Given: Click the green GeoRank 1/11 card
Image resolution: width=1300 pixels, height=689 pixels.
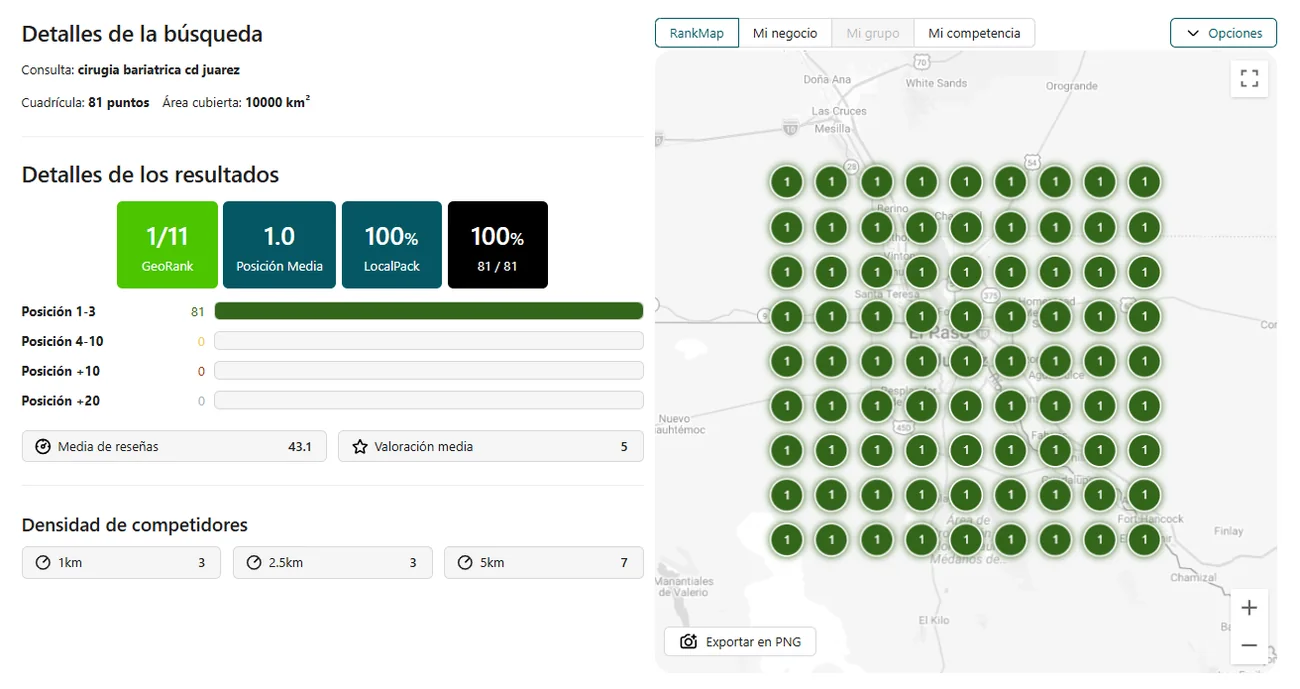Looking at the screenshot, I should (x=167, y=245).
